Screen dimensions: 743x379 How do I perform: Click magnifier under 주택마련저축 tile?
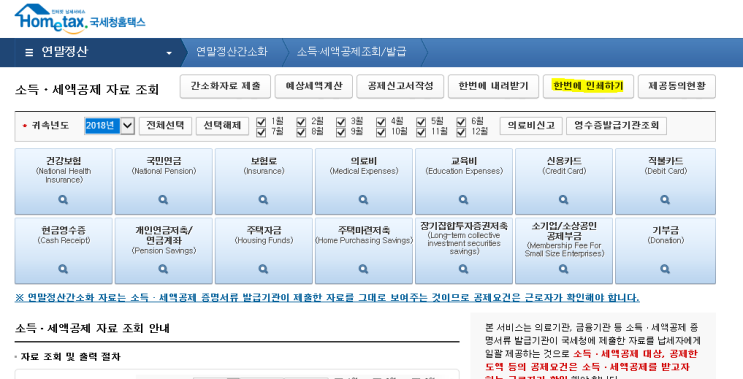(363, 269)
